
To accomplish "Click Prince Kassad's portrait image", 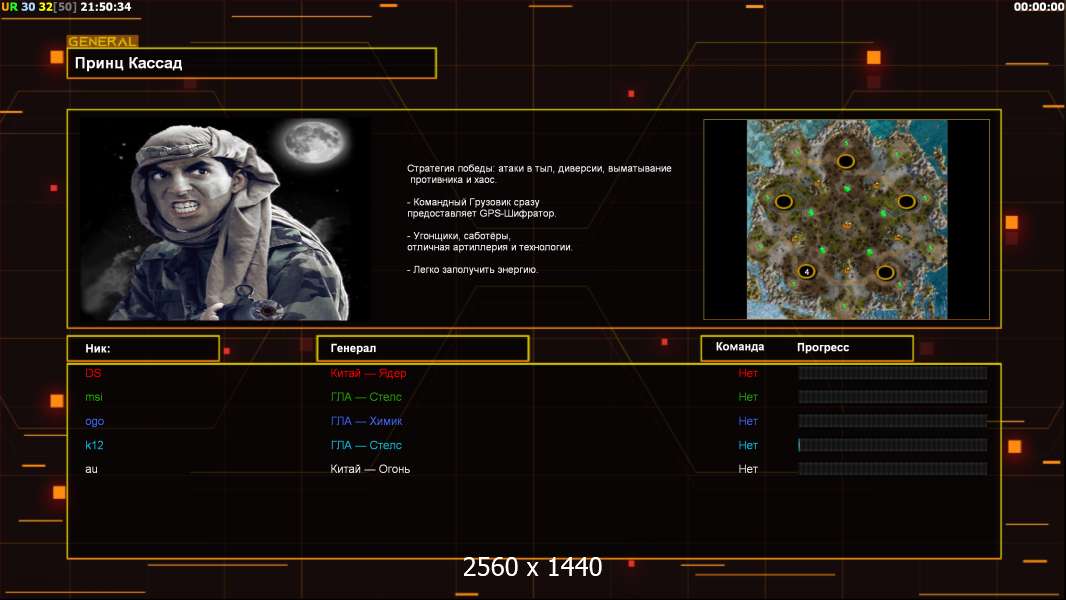I will (225, 219).
